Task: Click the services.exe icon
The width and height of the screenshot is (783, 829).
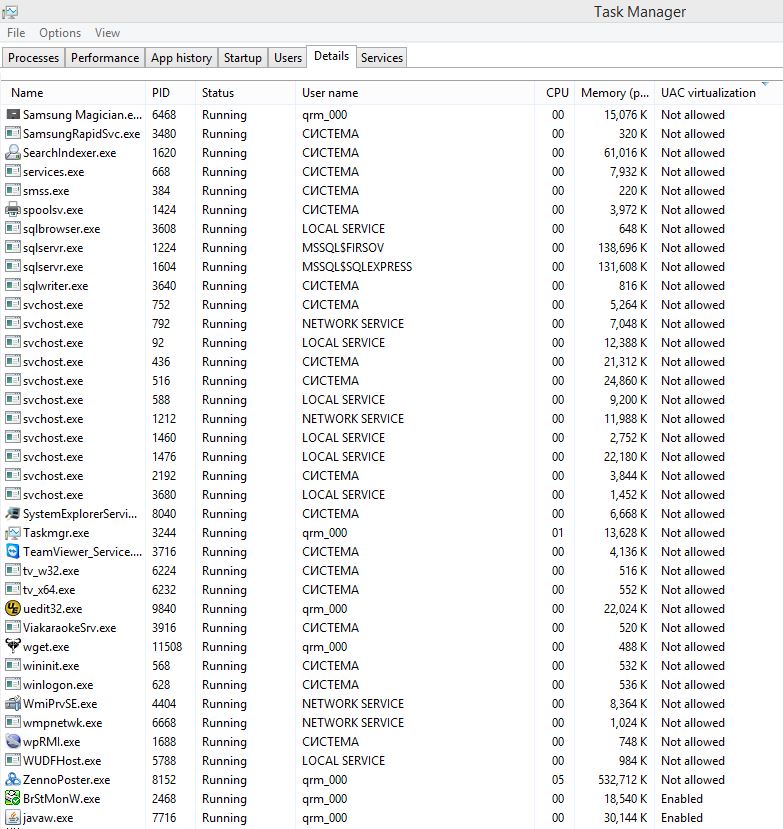Action: pos(13,172)
